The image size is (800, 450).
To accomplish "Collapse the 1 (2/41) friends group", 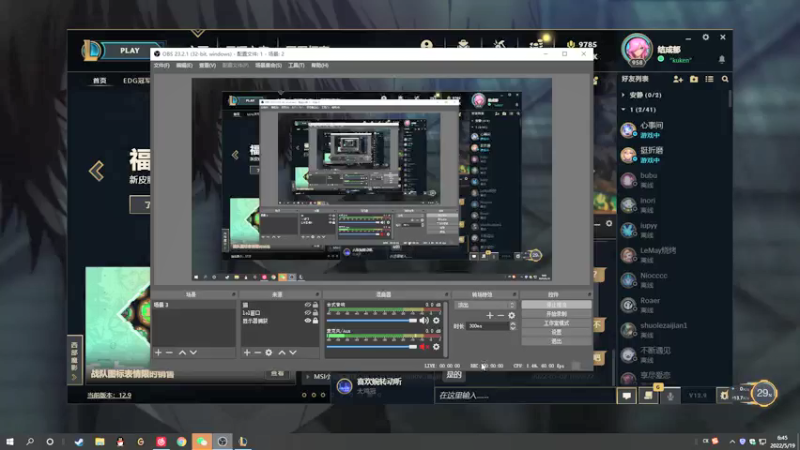I will (x=623, y=110).
